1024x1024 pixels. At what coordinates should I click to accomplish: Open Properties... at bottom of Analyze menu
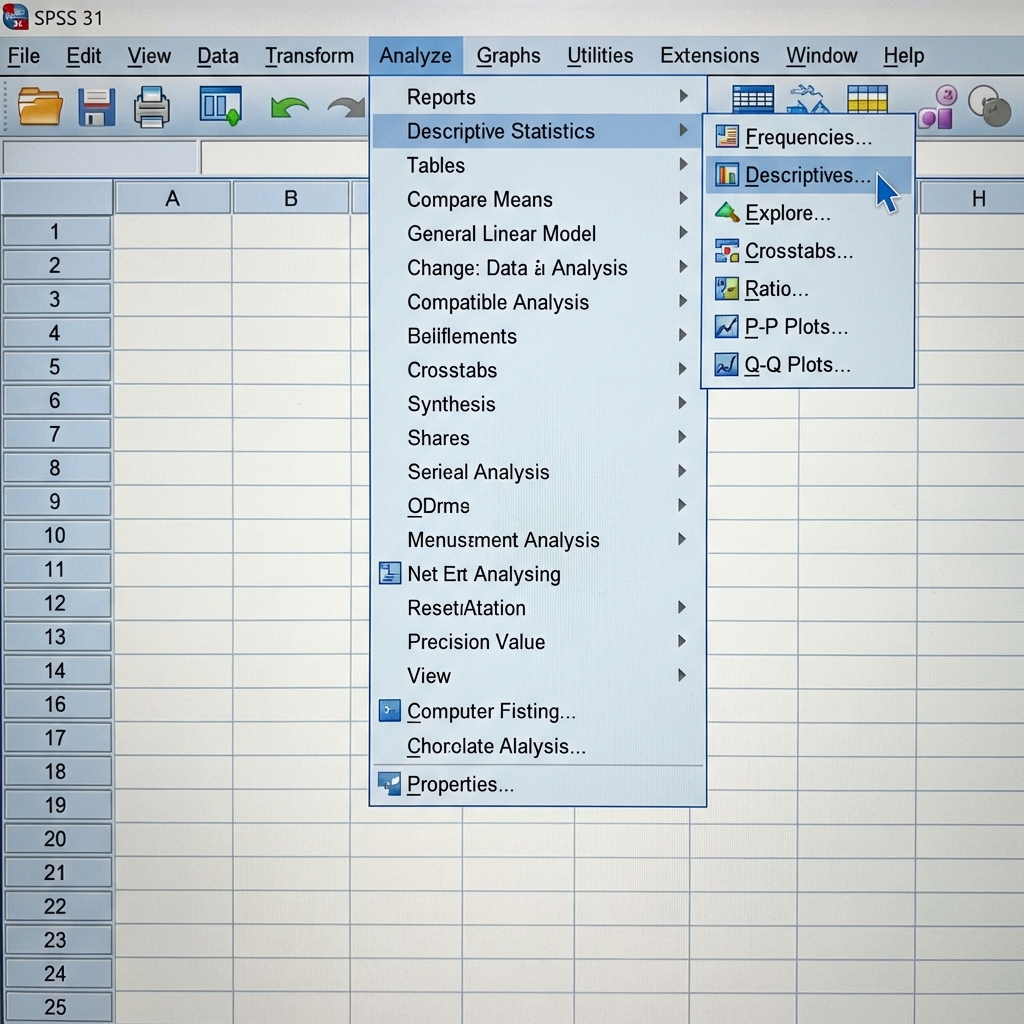pyautogui.click(x=460, y=785)
